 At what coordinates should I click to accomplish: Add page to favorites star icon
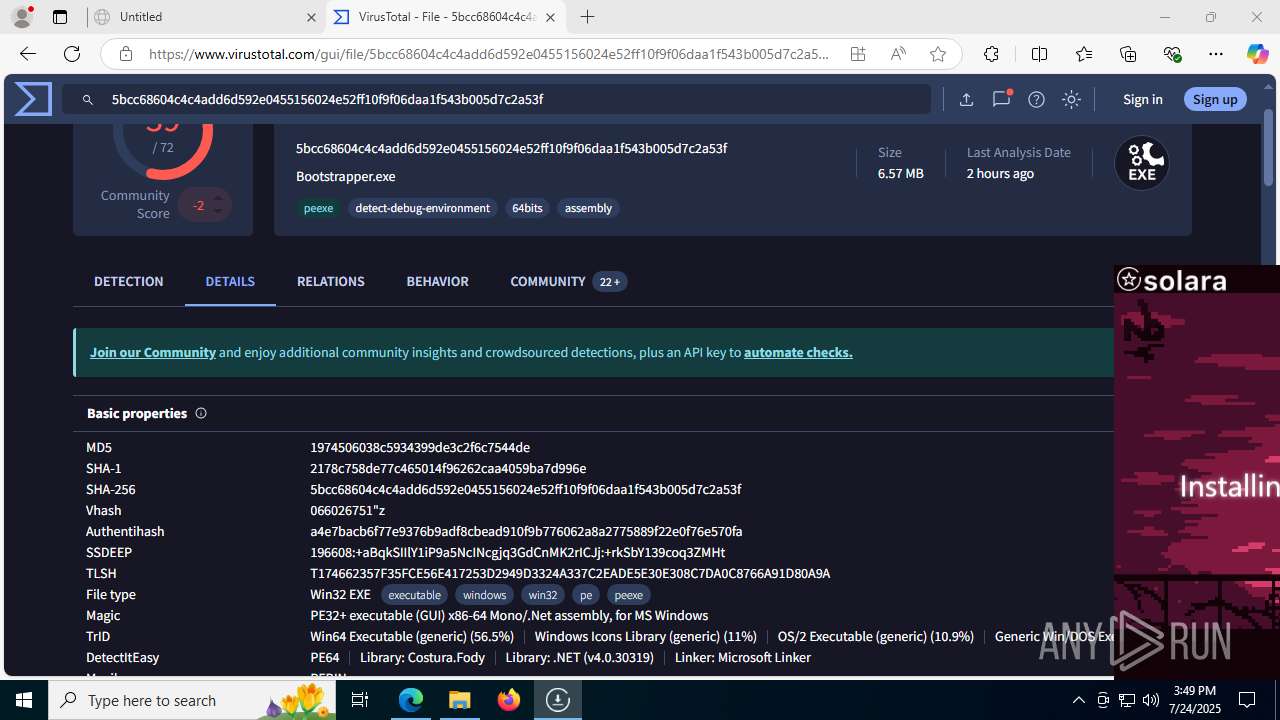coord(938,54)
